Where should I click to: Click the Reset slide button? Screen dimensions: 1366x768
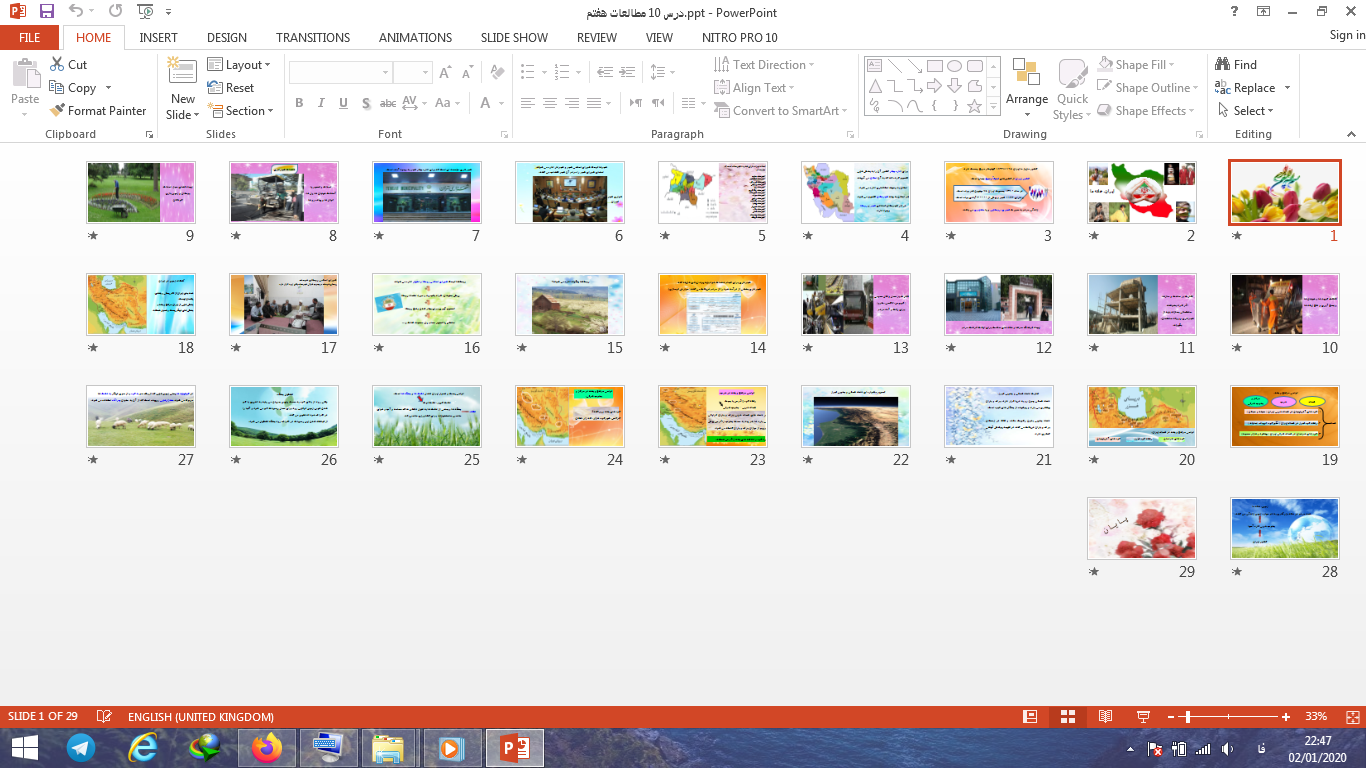click(x=231, y=88)
